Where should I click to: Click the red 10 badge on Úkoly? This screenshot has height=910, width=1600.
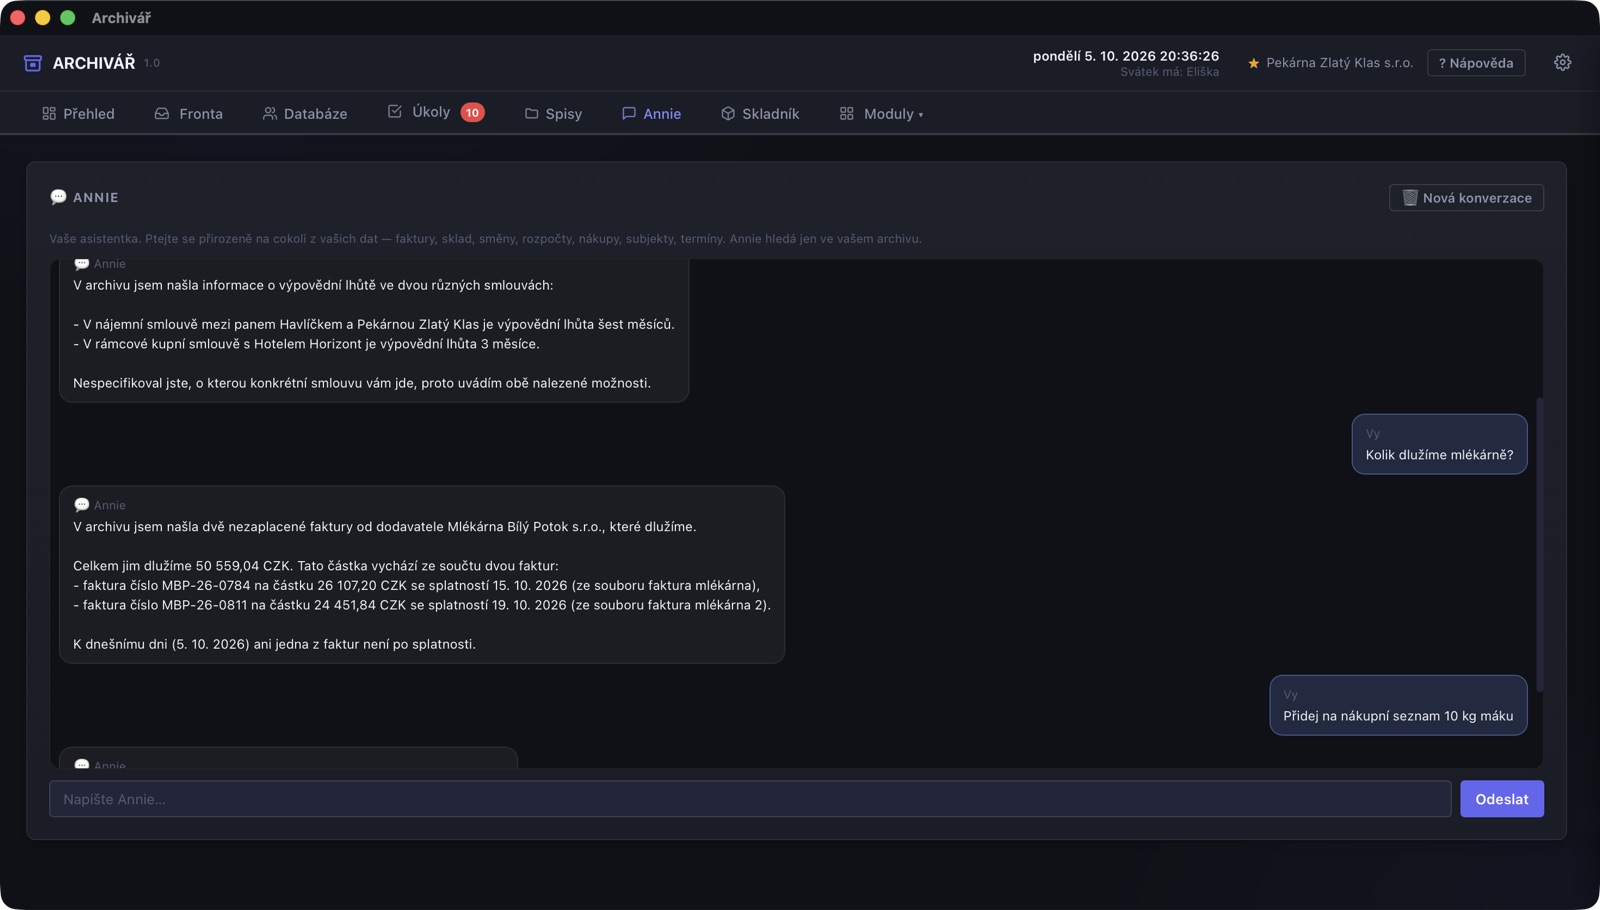tap(472, 112)
